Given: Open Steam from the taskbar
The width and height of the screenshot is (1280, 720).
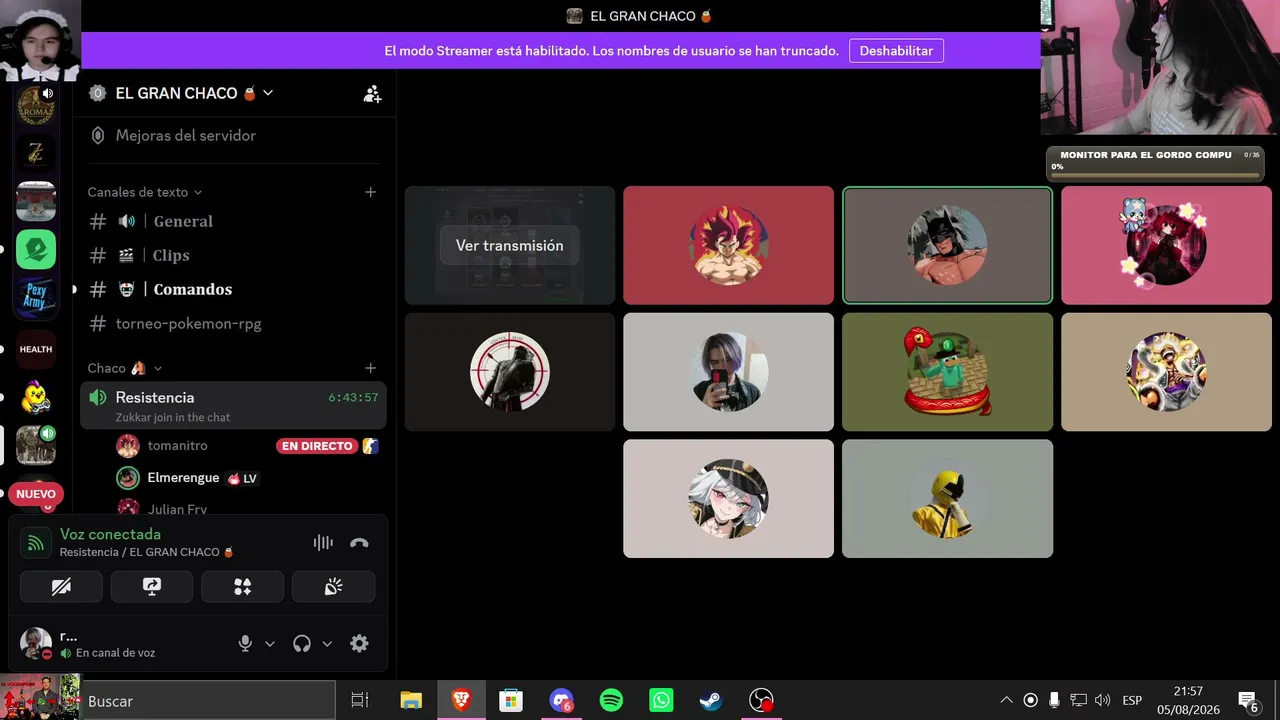Looking at the screenshot, I should coord(711,700).
